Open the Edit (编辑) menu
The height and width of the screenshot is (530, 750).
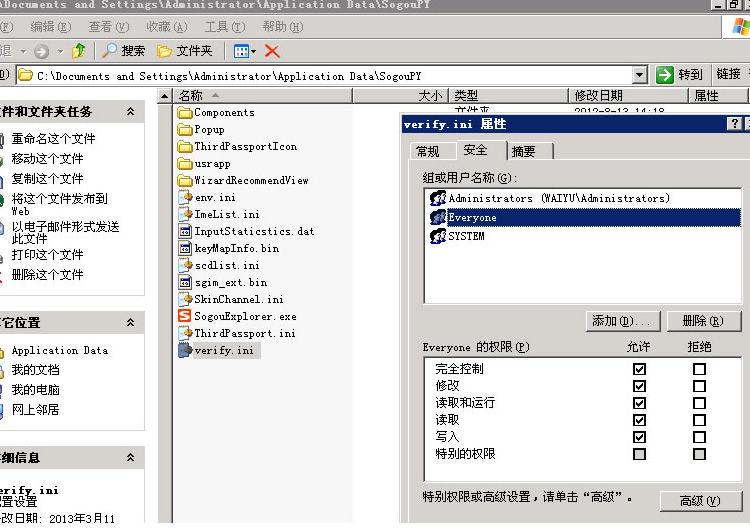(x=51, y=27)
